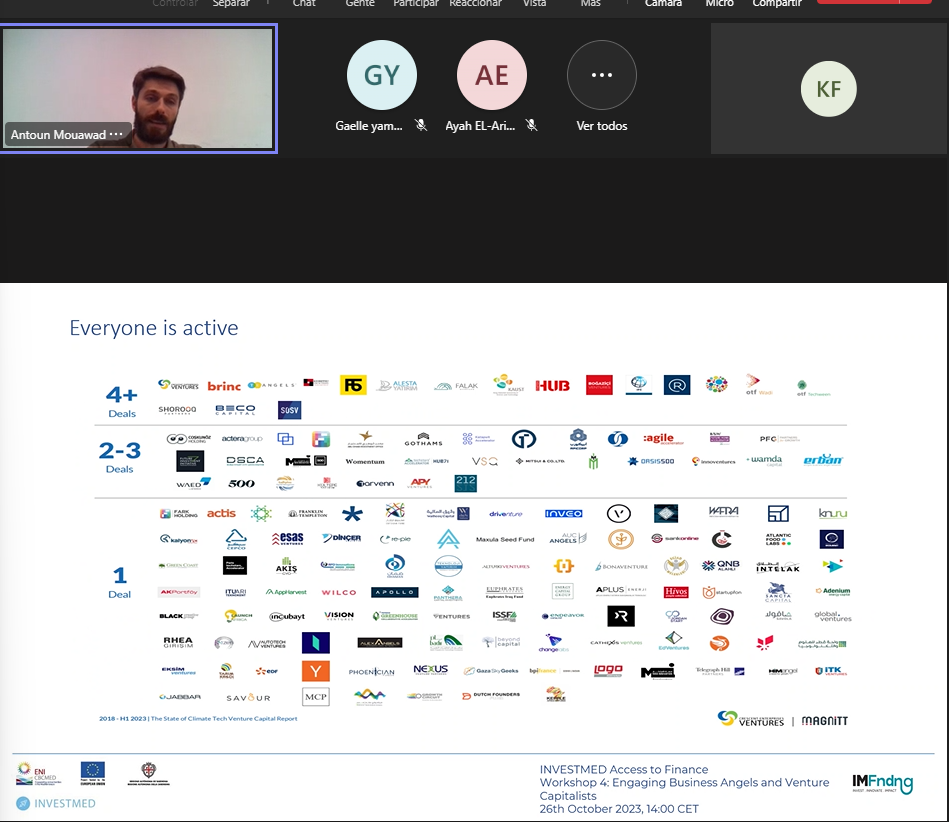
Task: Open the Vista layout menu
Action: 535,4
